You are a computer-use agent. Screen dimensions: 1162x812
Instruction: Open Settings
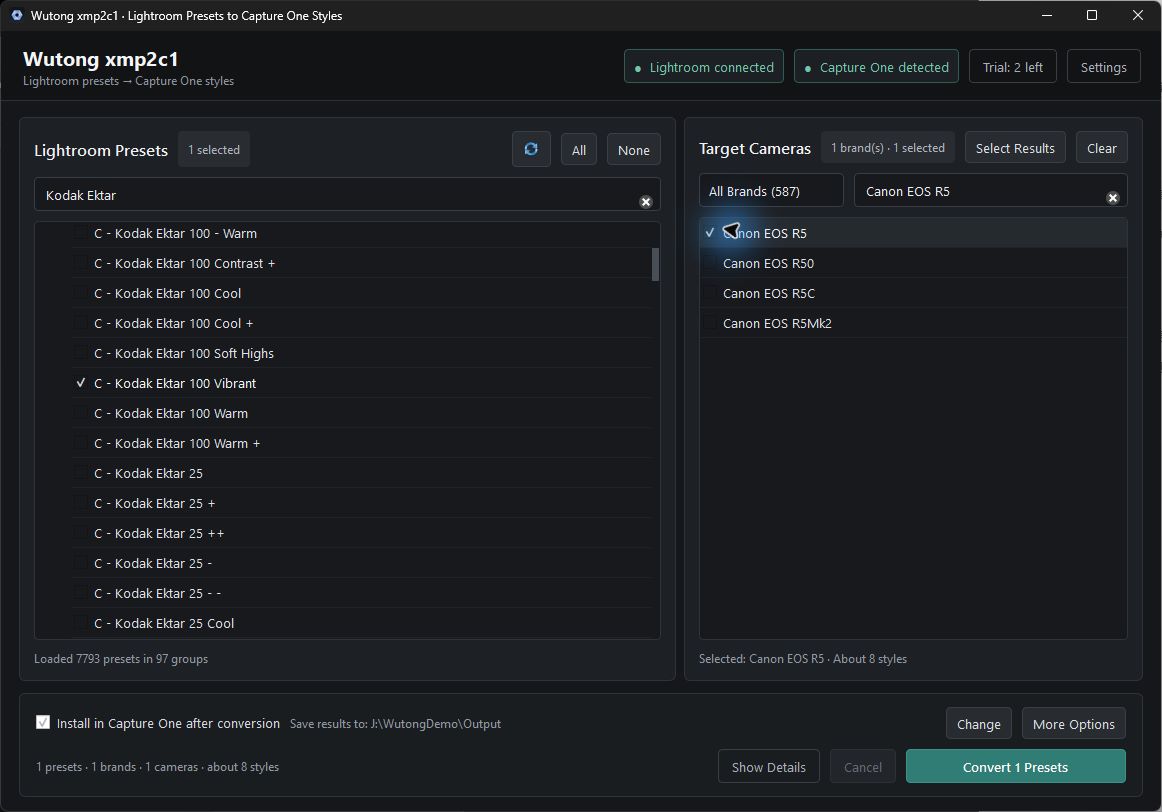1103,67
